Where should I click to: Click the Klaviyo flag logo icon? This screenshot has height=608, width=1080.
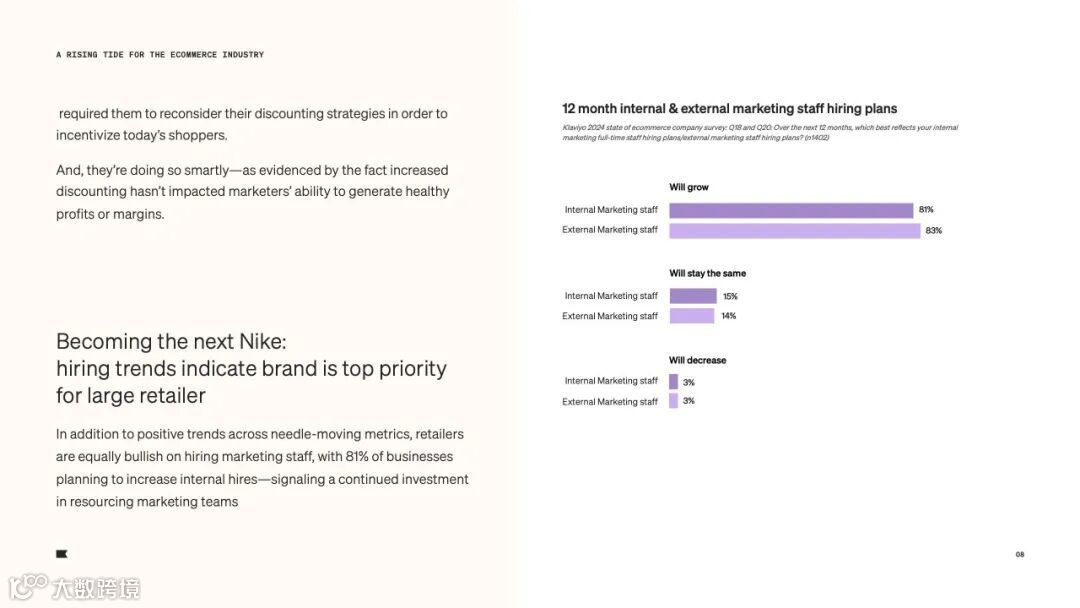click(x=61, y=554)
